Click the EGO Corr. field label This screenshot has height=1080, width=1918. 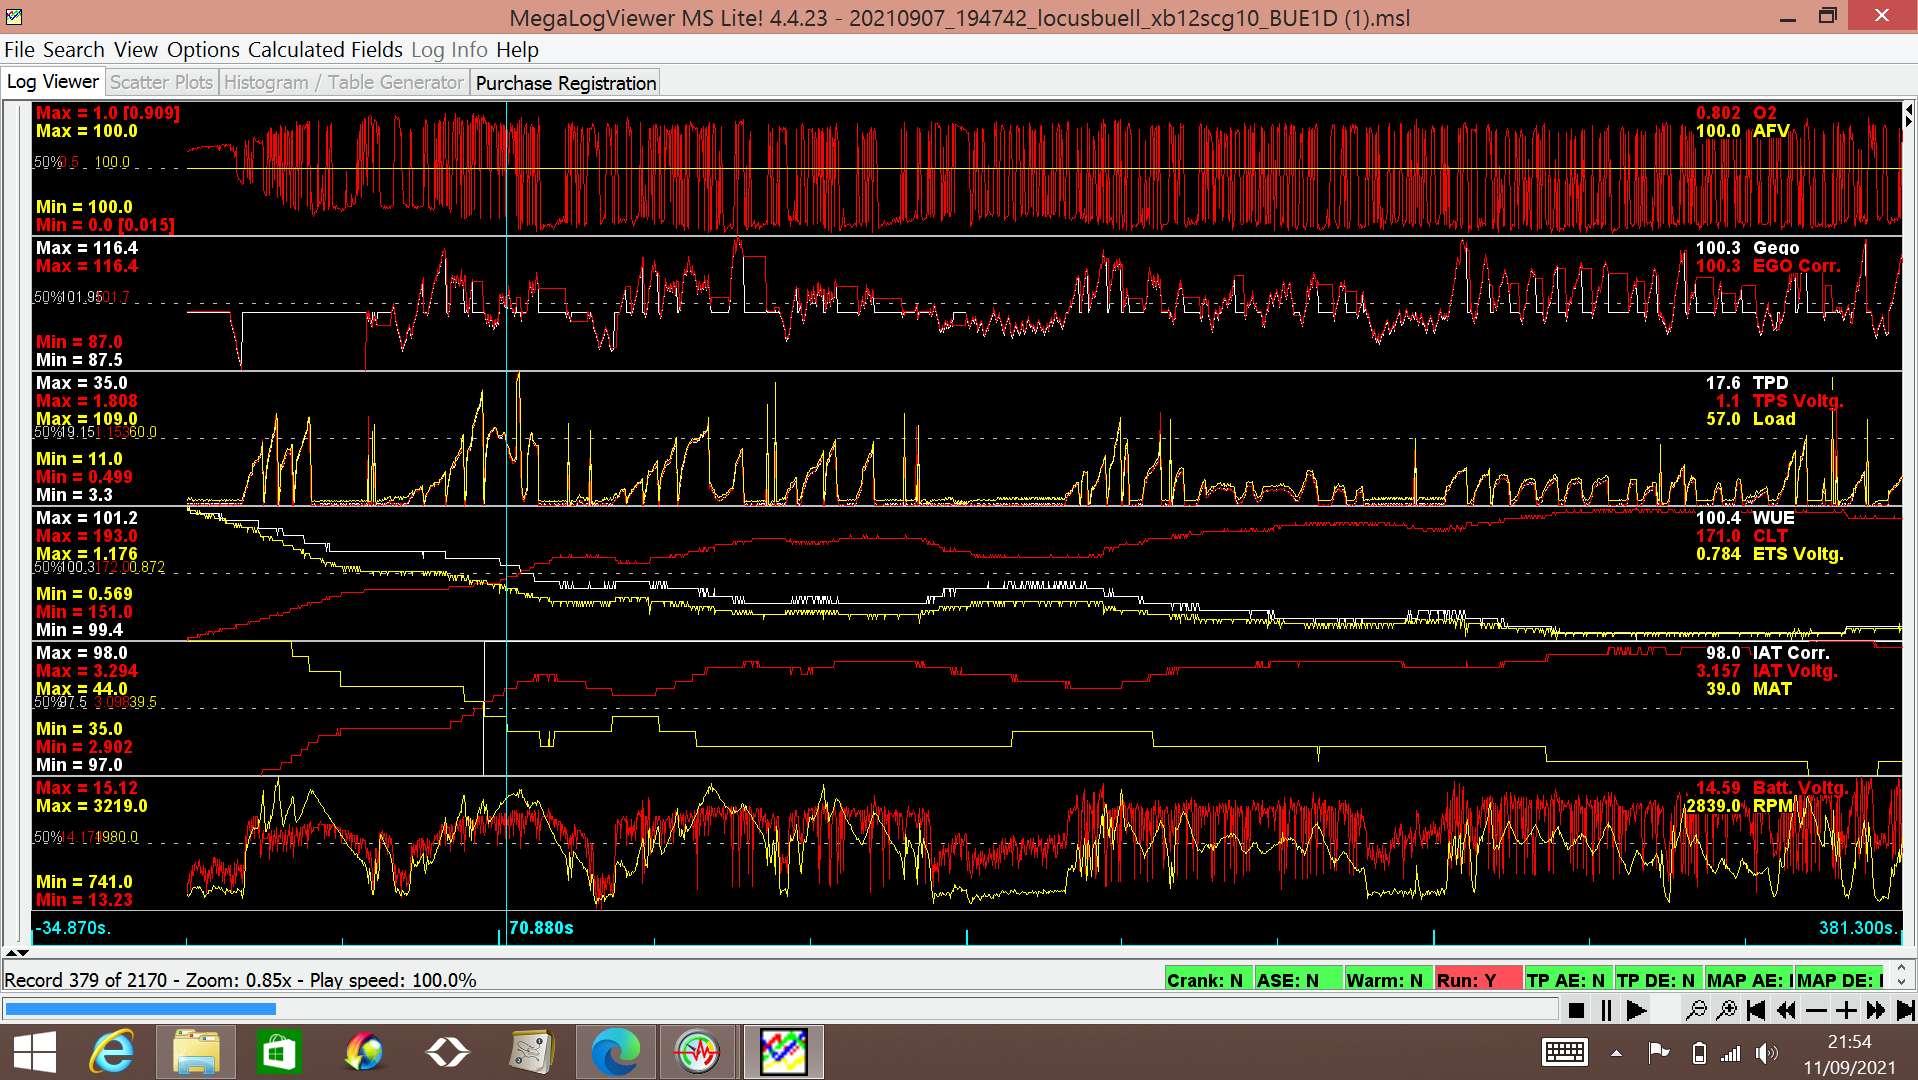[x=1796, y=266]
